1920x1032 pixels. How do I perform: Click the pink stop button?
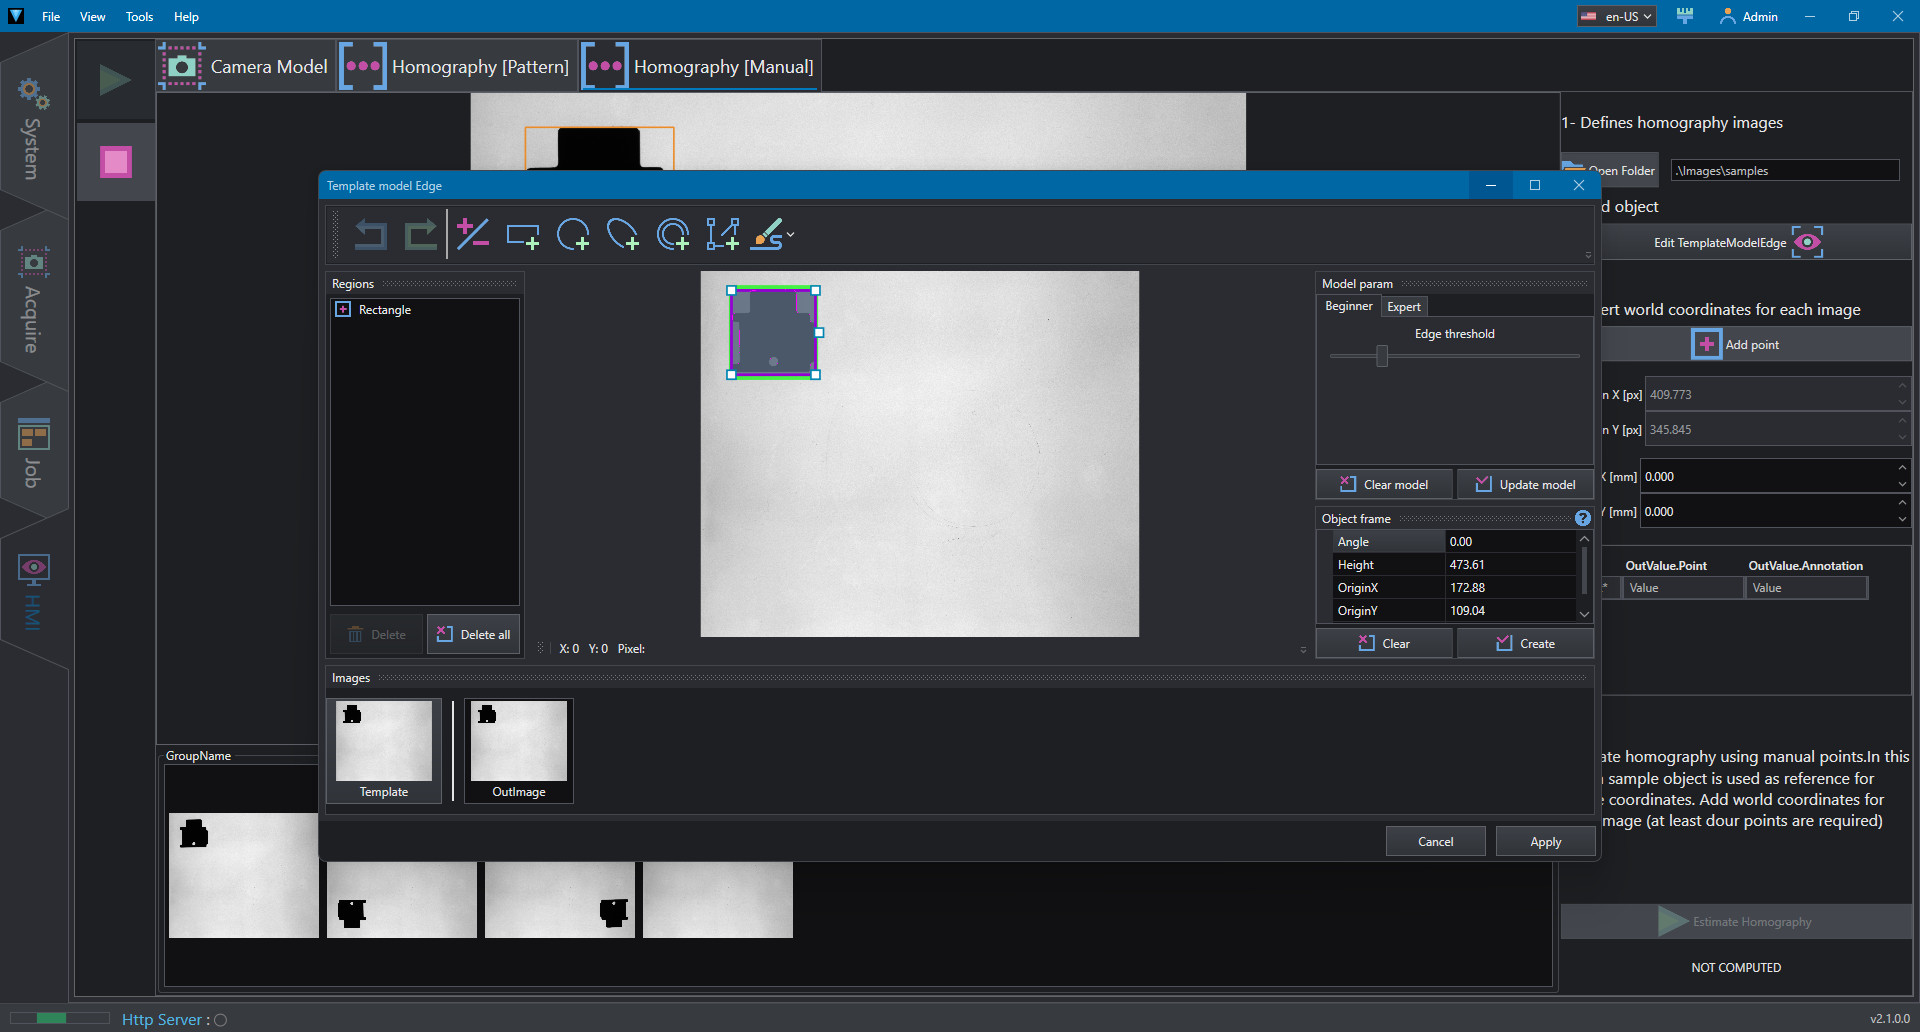tap(116, 162)
